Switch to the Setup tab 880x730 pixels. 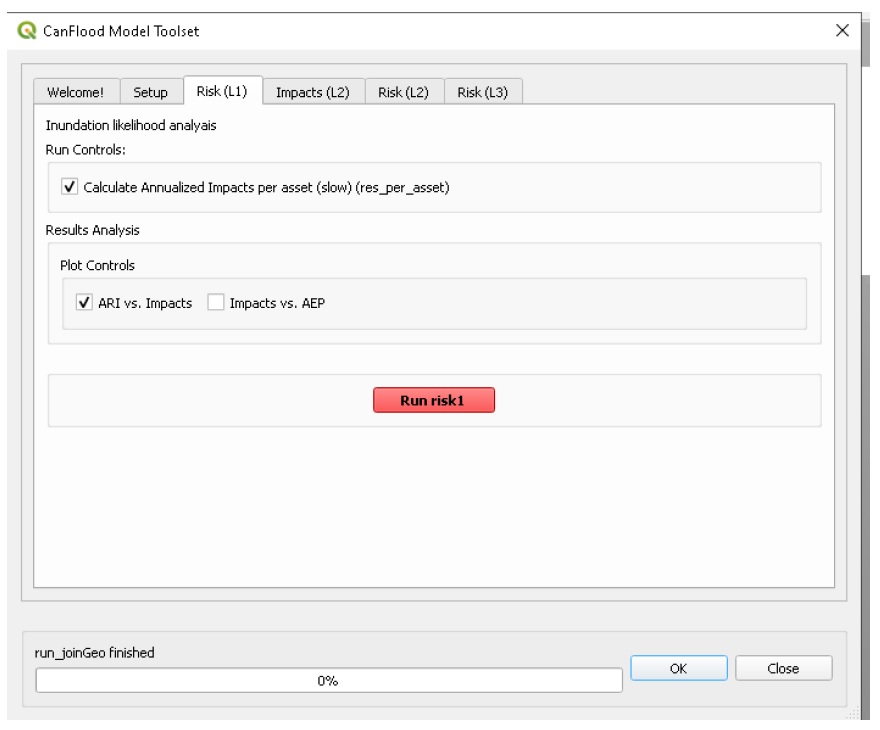tap(150, 92)
